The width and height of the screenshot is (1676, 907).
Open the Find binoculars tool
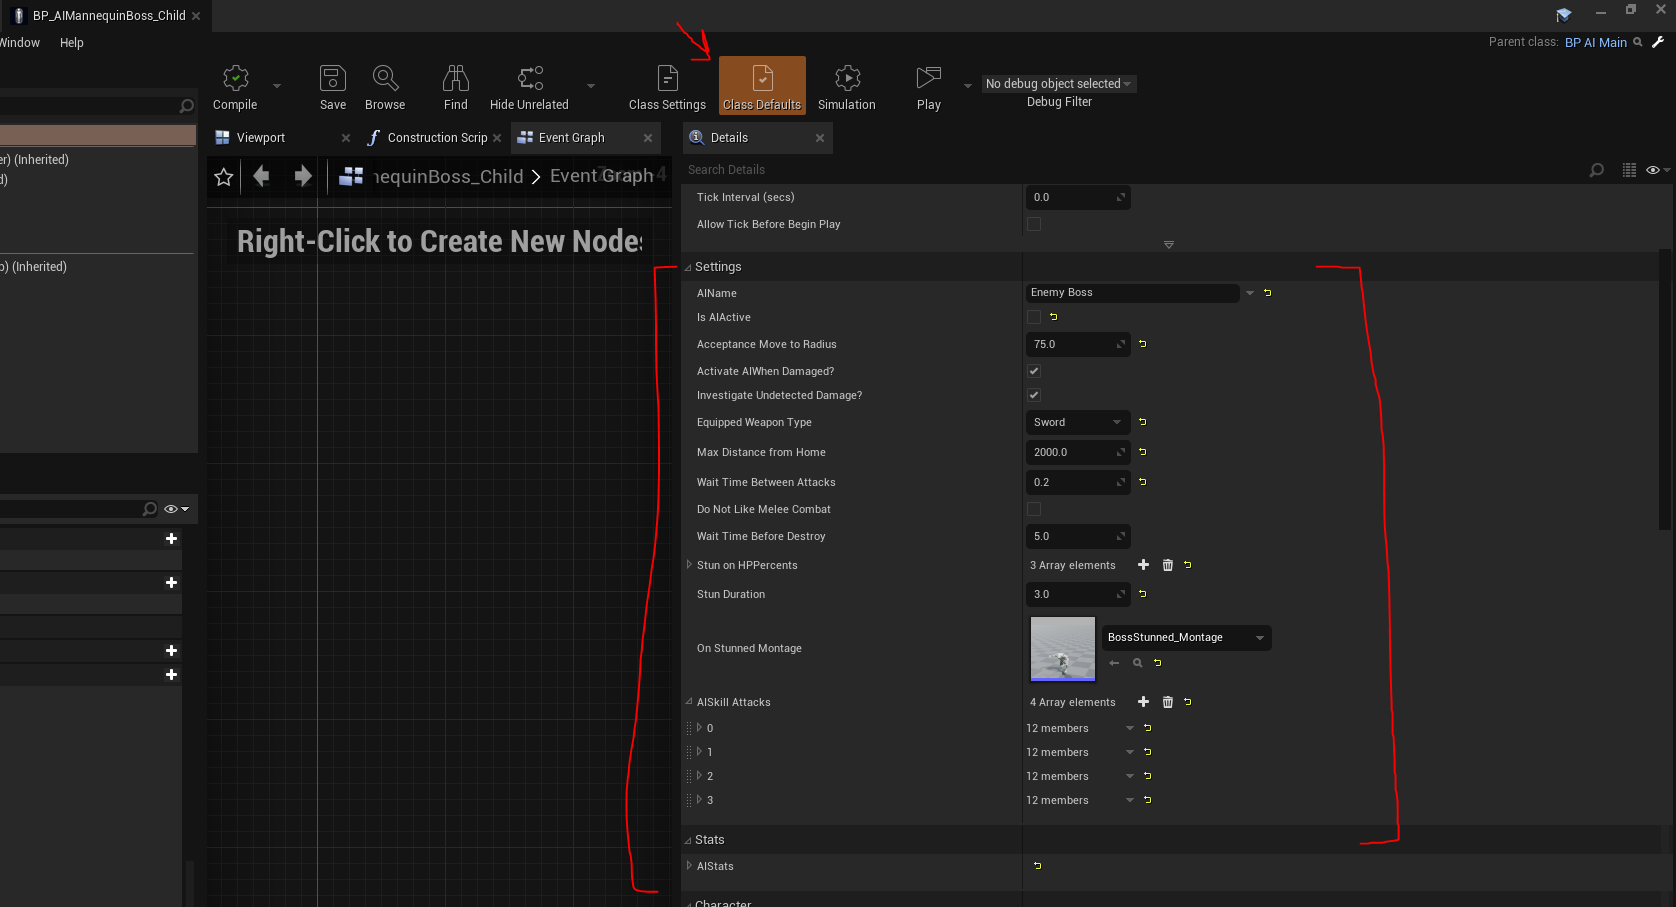(x=456, y=87)
